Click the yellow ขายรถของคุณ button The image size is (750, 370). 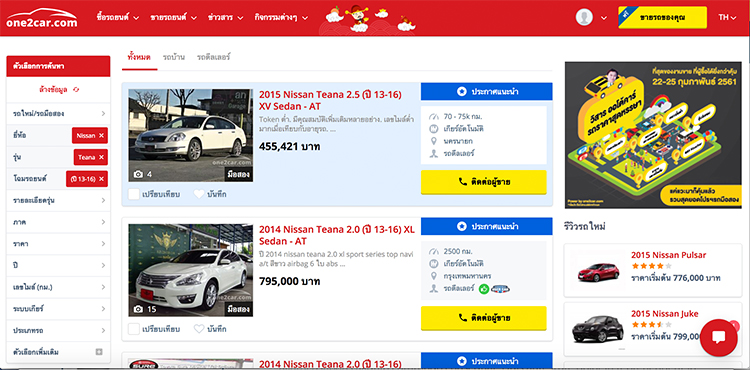(x=662, y=18)
